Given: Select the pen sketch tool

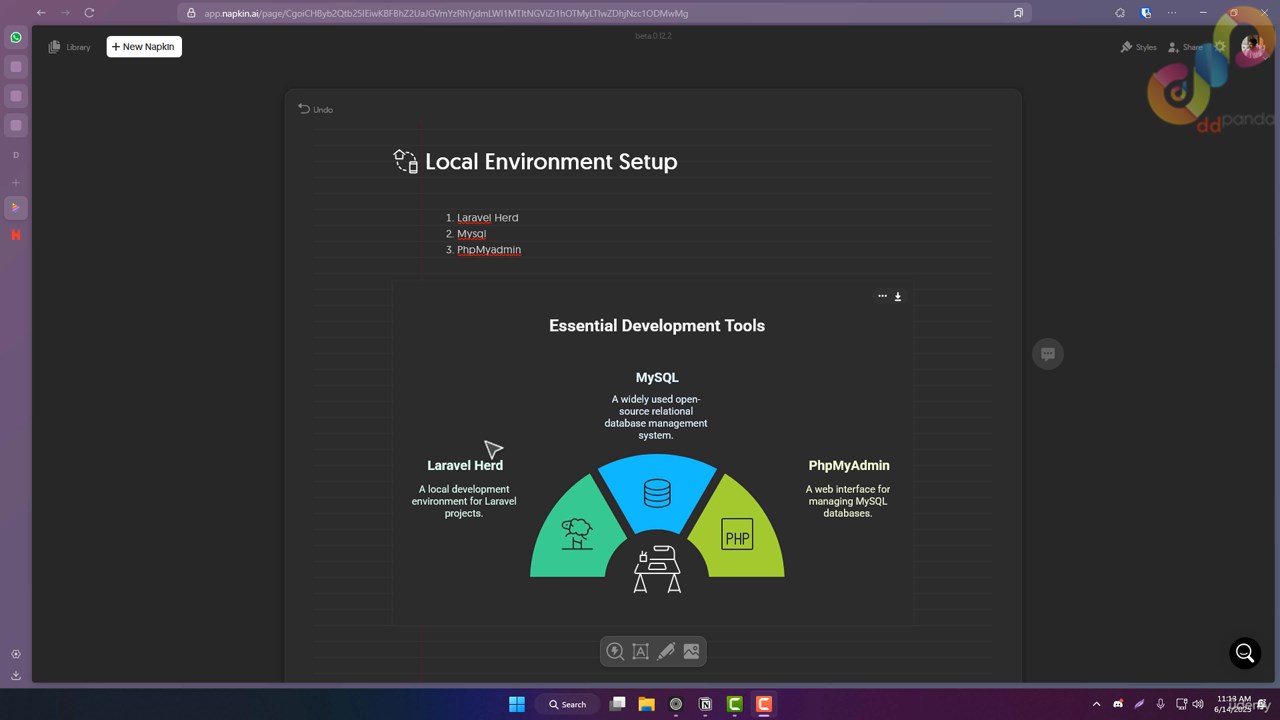Looking at the screenshot, I should click(666, 651).
